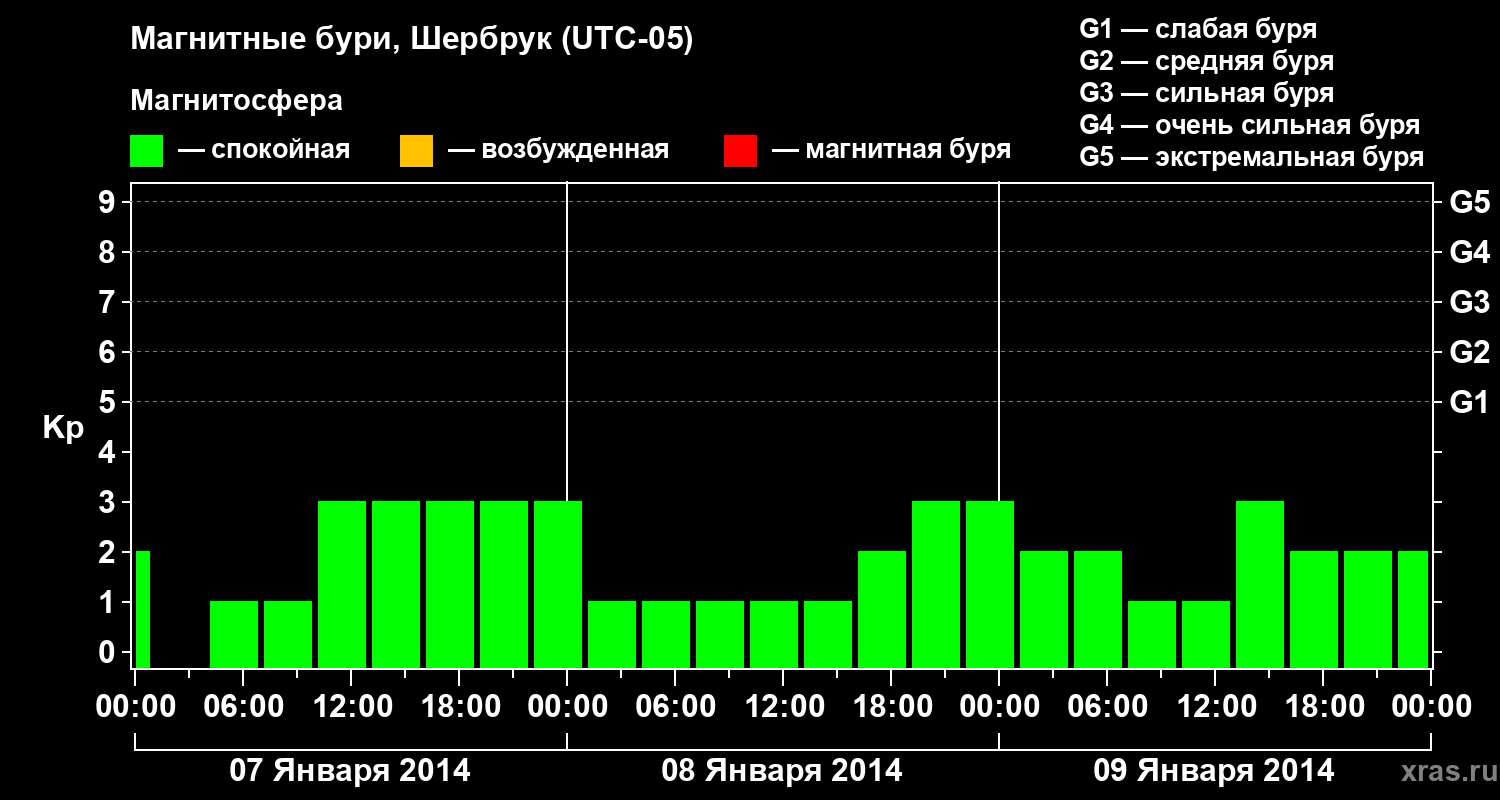1500x800 pixels.
Task: Click the 'Kp' y-axis title
Action: coord(63,428)
